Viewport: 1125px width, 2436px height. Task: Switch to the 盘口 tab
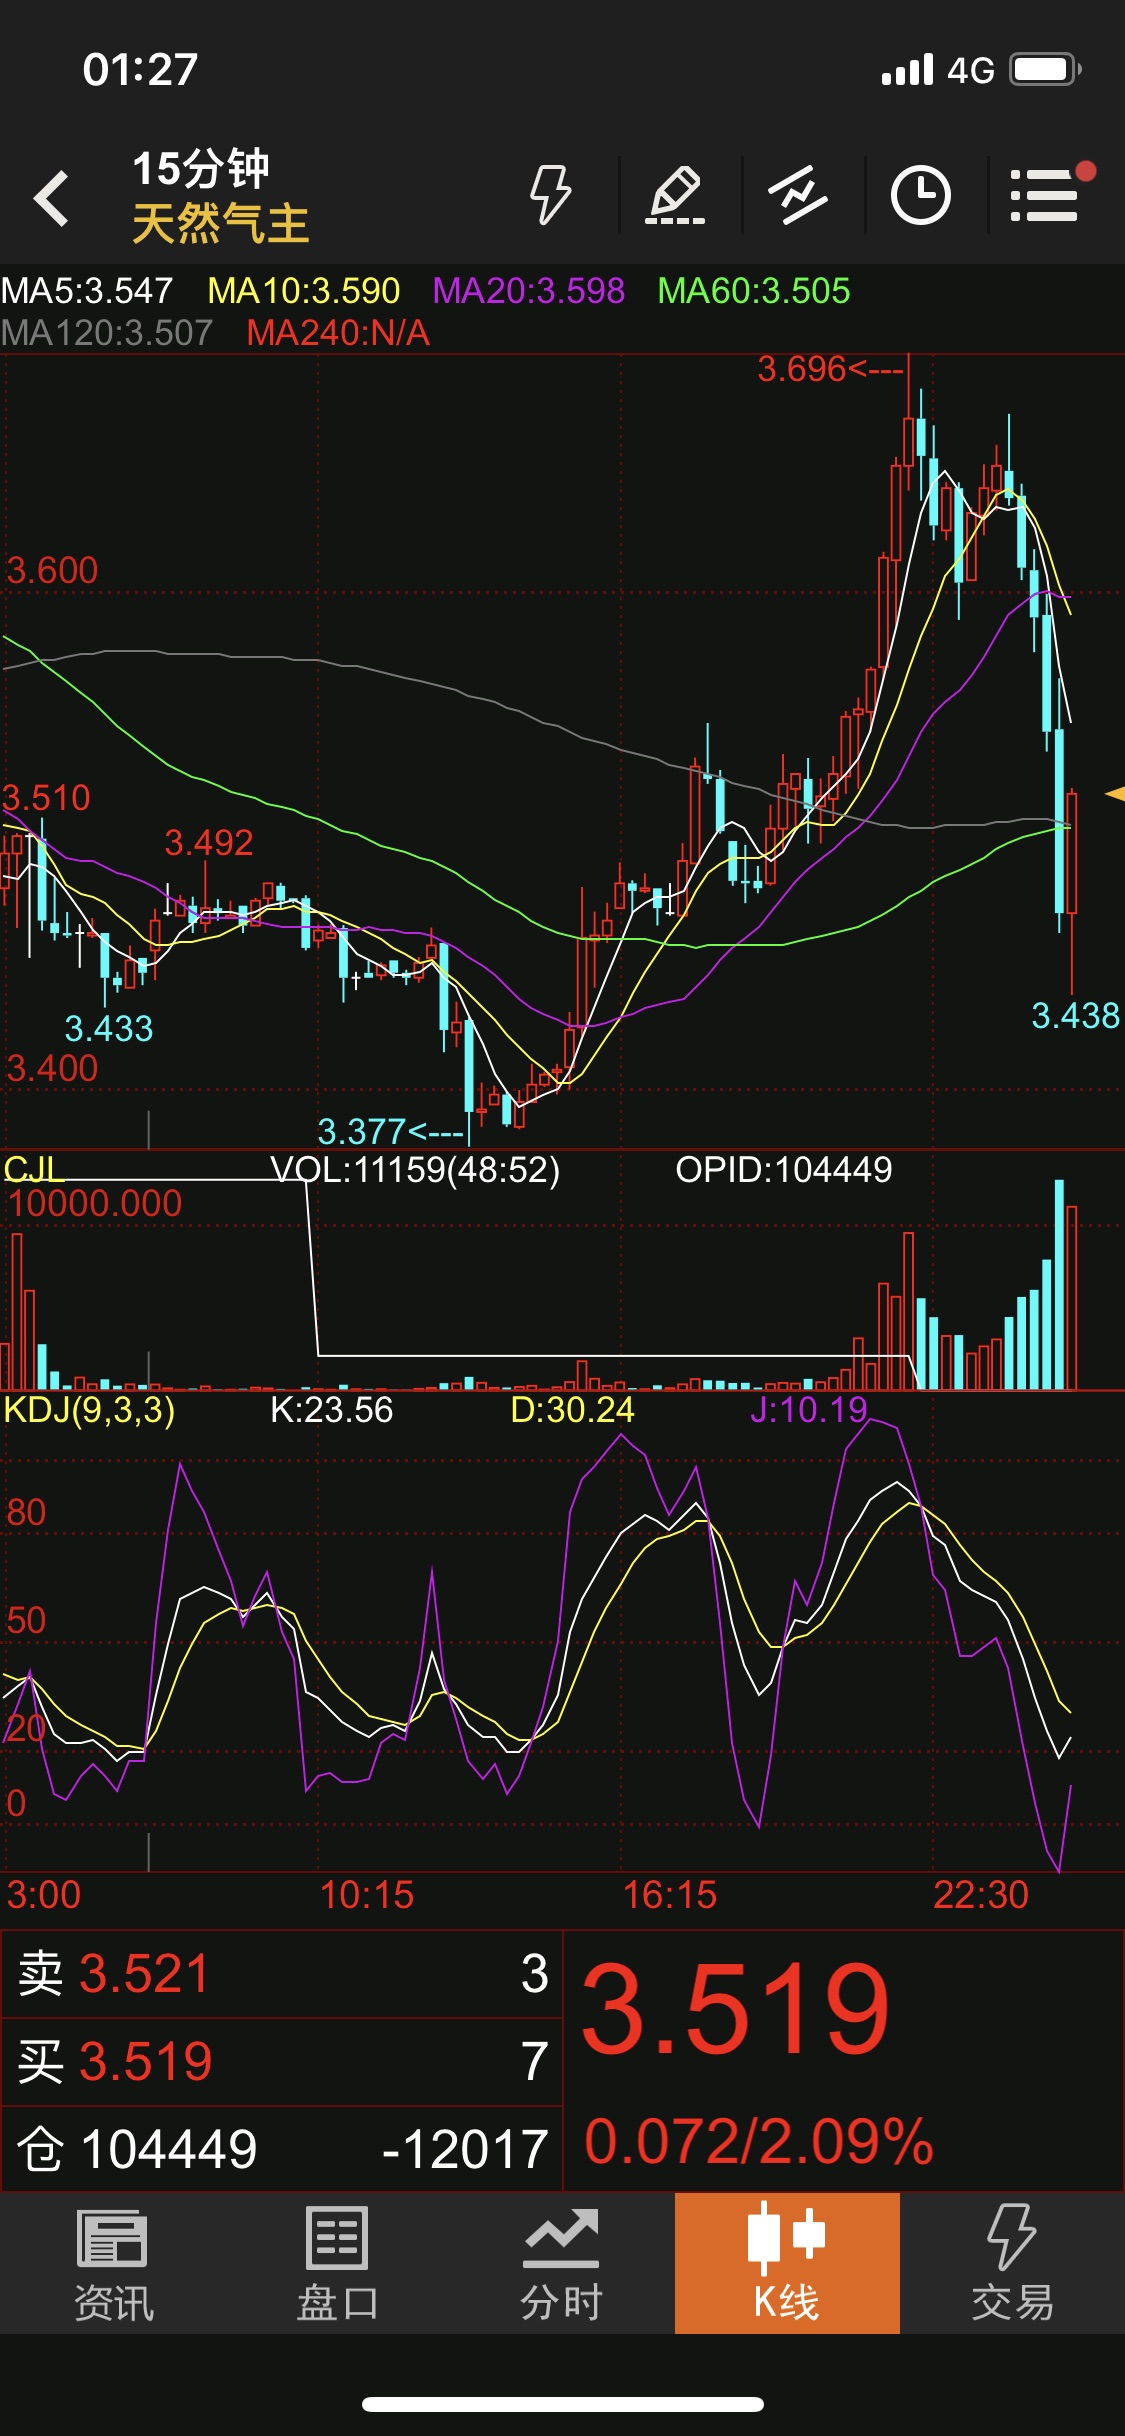(337, 2263)
